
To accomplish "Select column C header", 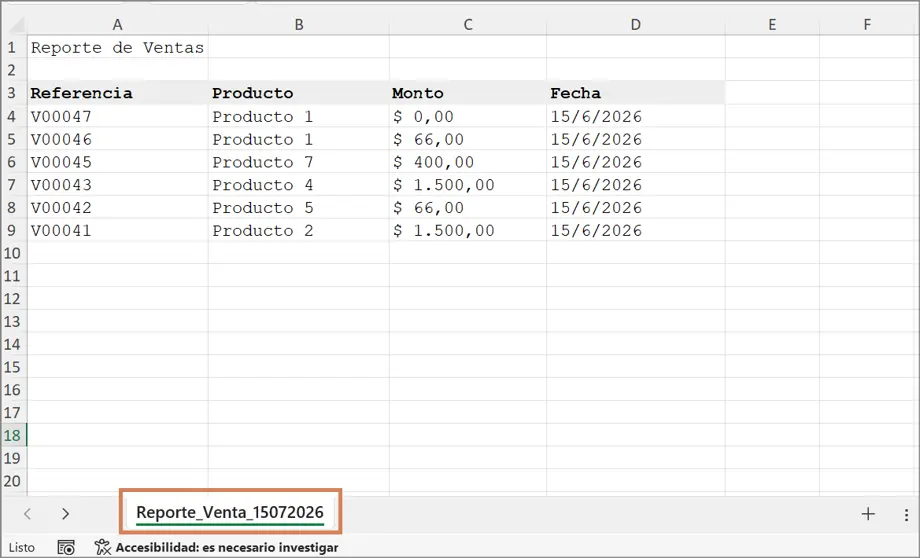I will pos(468,25).
